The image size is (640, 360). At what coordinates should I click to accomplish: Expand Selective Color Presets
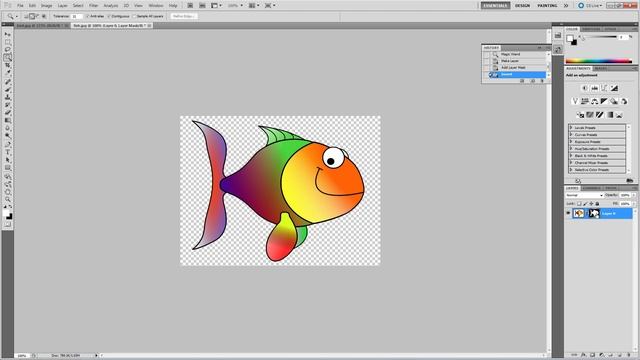tap(571, 169)
